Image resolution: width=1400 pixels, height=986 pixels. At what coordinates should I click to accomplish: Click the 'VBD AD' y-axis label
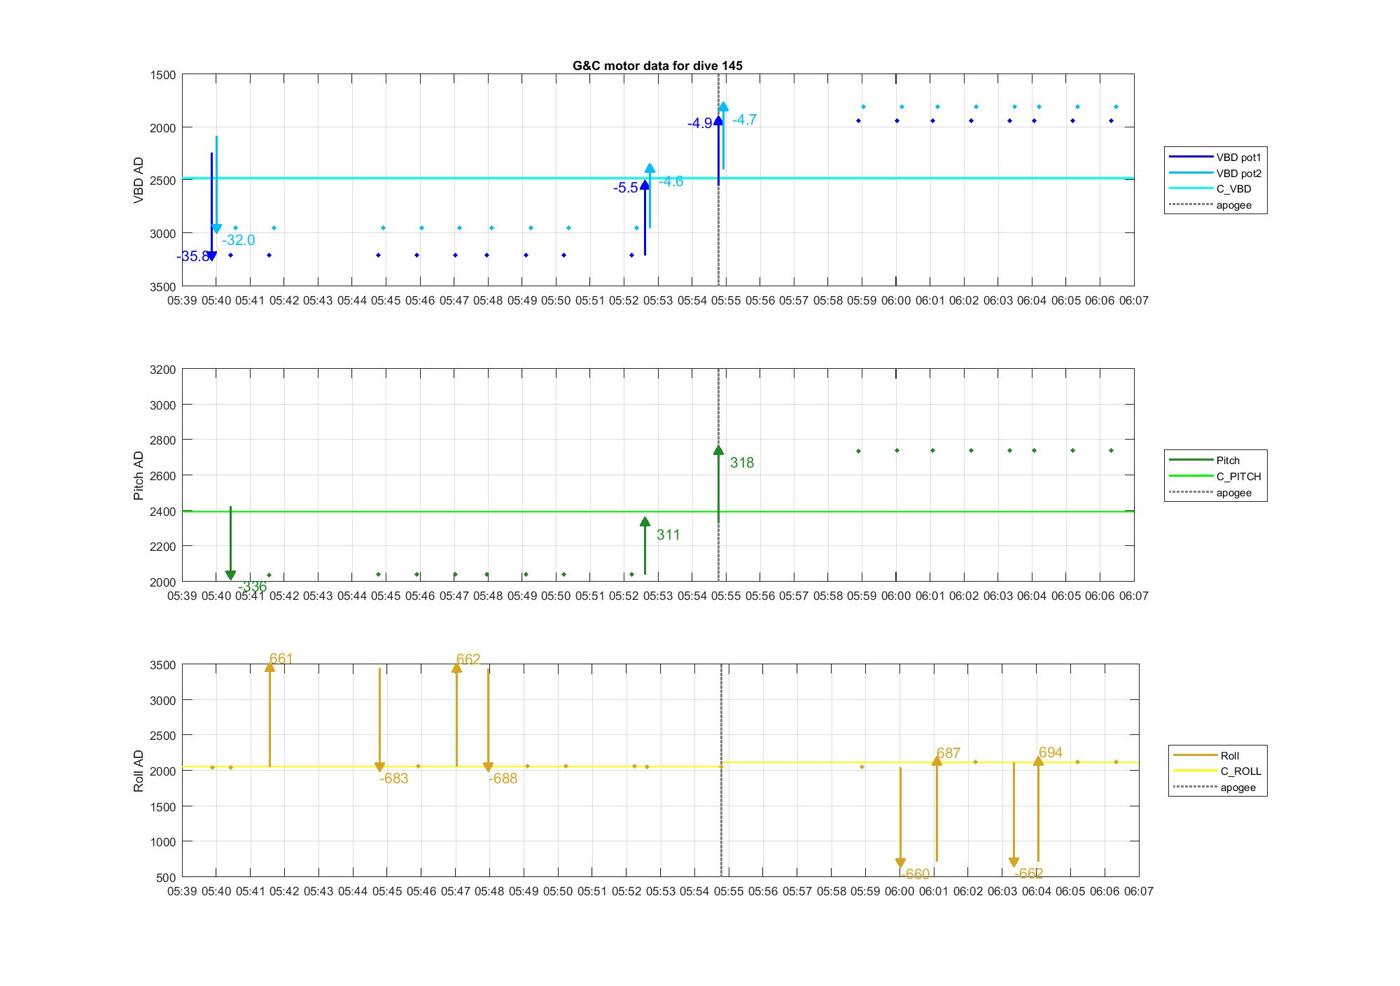[x=139, y=181]
